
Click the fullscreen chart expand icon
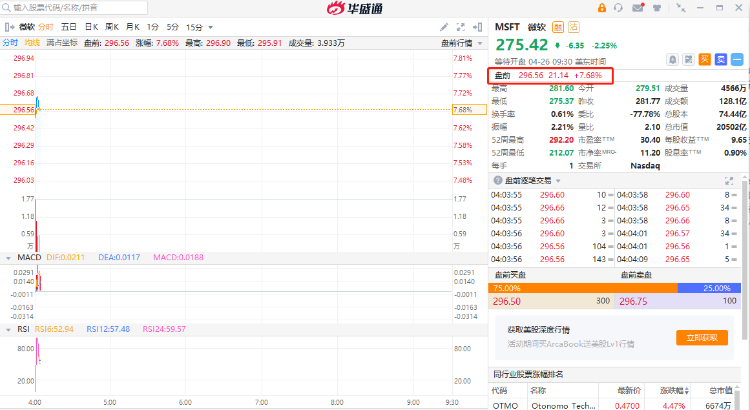pos(461,27)
